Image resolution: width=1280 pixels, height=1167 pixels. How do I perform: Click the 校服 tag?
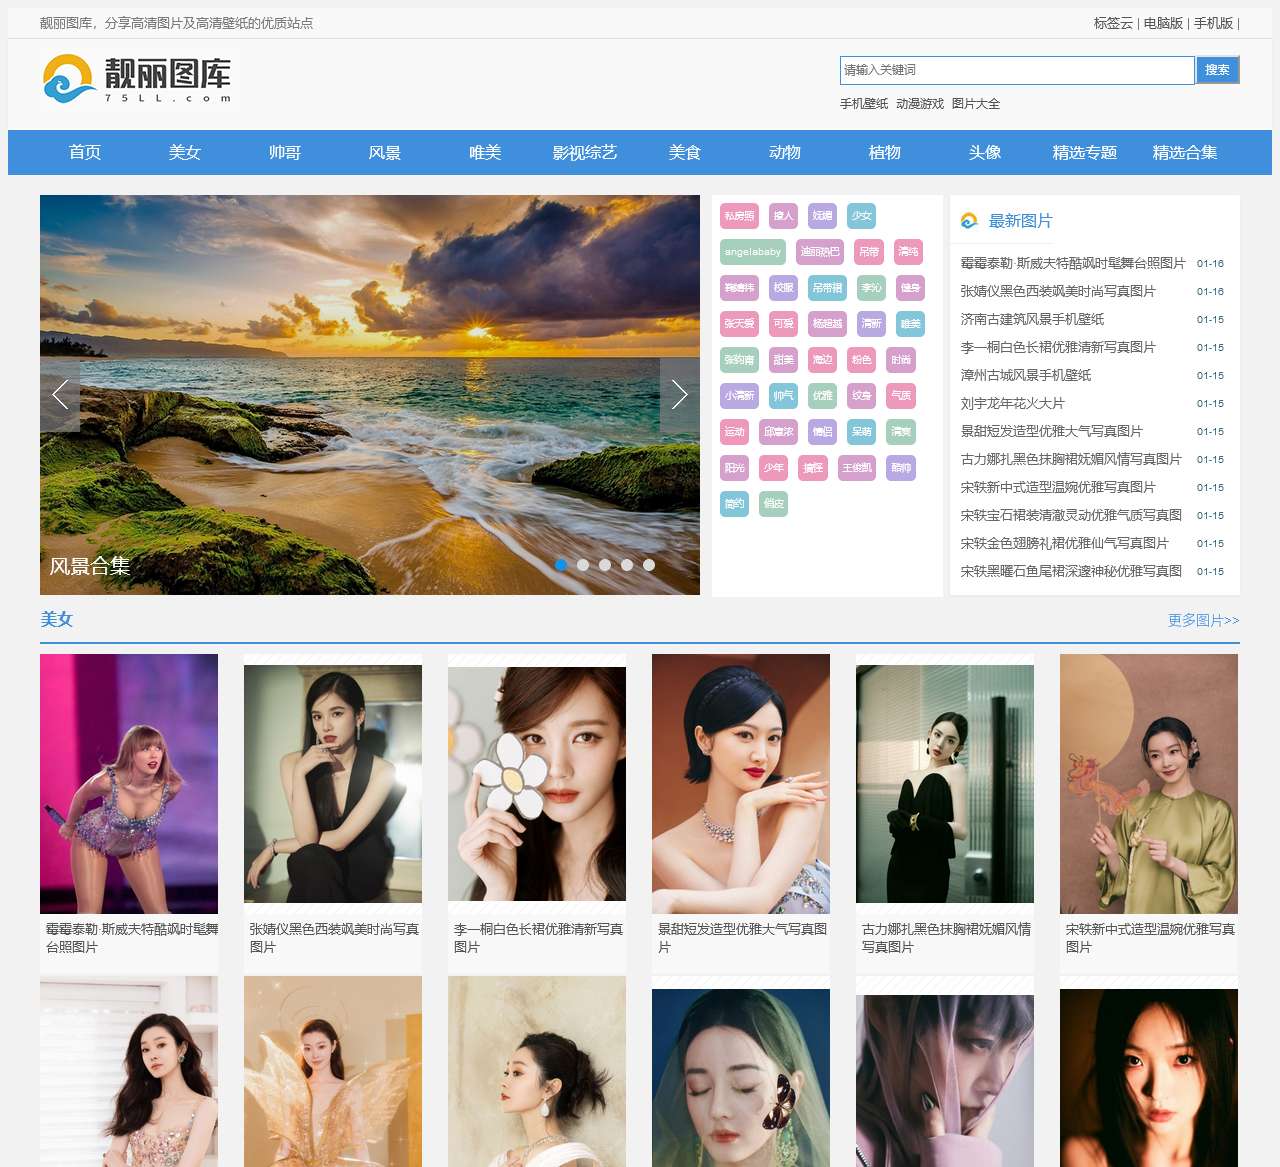(783, 288)
